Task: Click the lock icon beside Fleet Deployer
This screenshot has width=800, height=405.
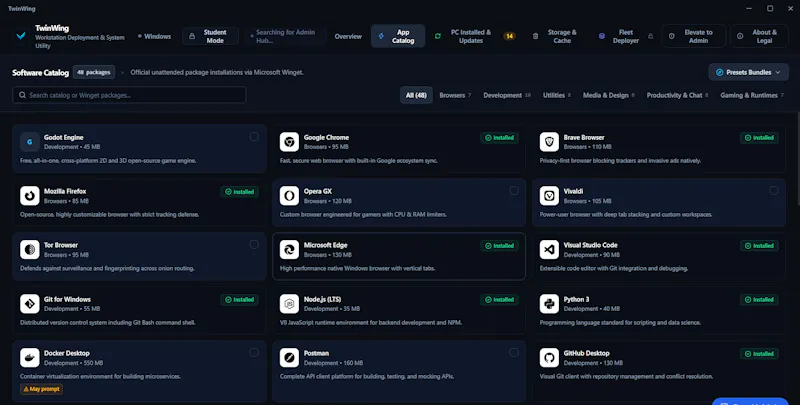Action: coord(651,36)
